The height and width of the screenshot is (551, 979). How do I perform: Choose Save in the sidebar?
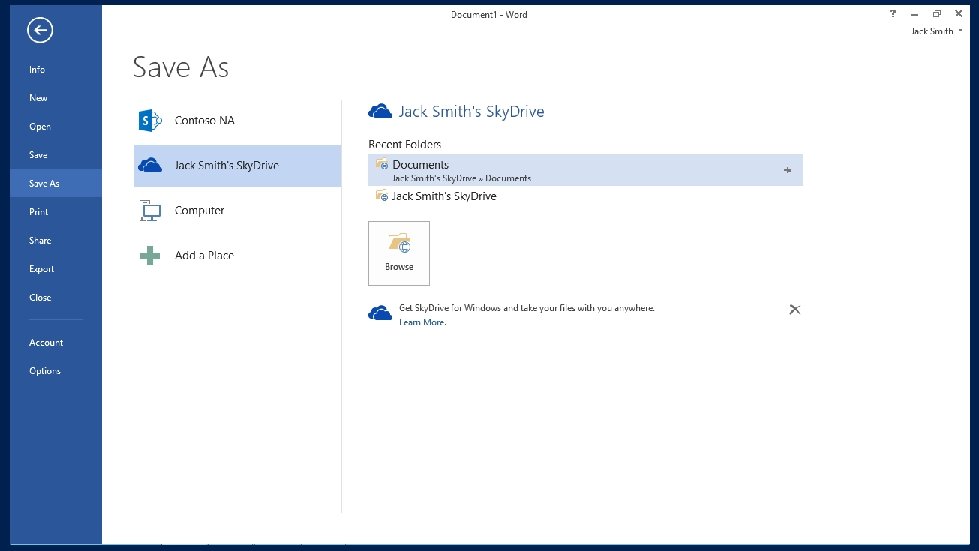38,155
